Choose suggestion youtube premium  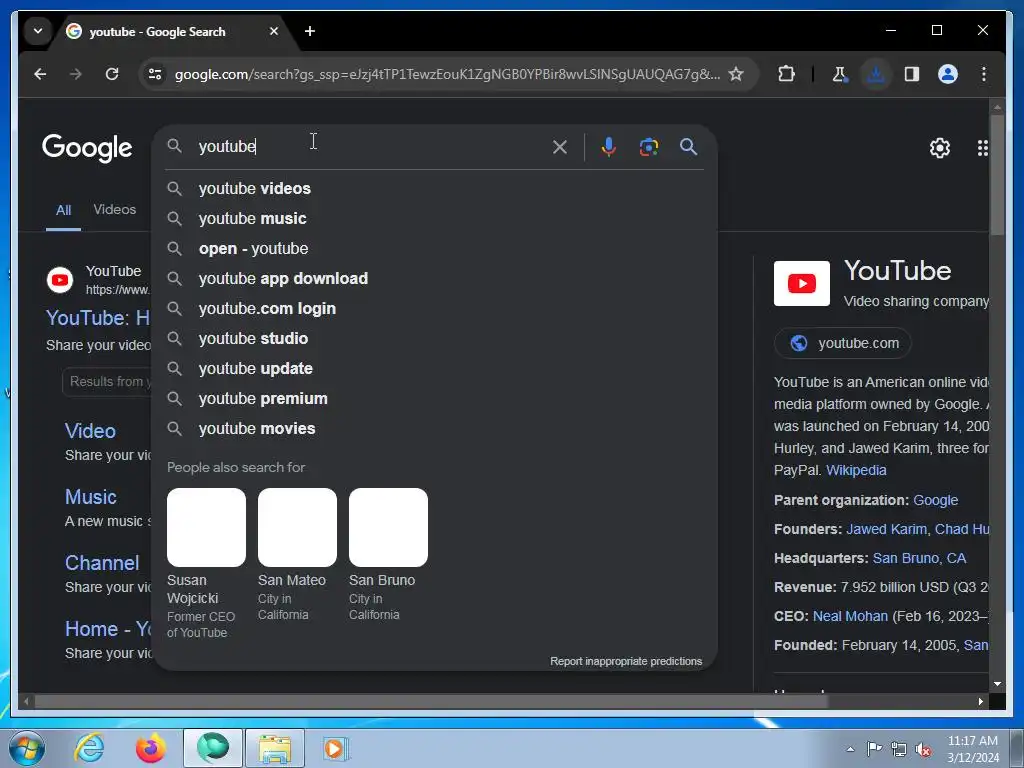point(434,399)
